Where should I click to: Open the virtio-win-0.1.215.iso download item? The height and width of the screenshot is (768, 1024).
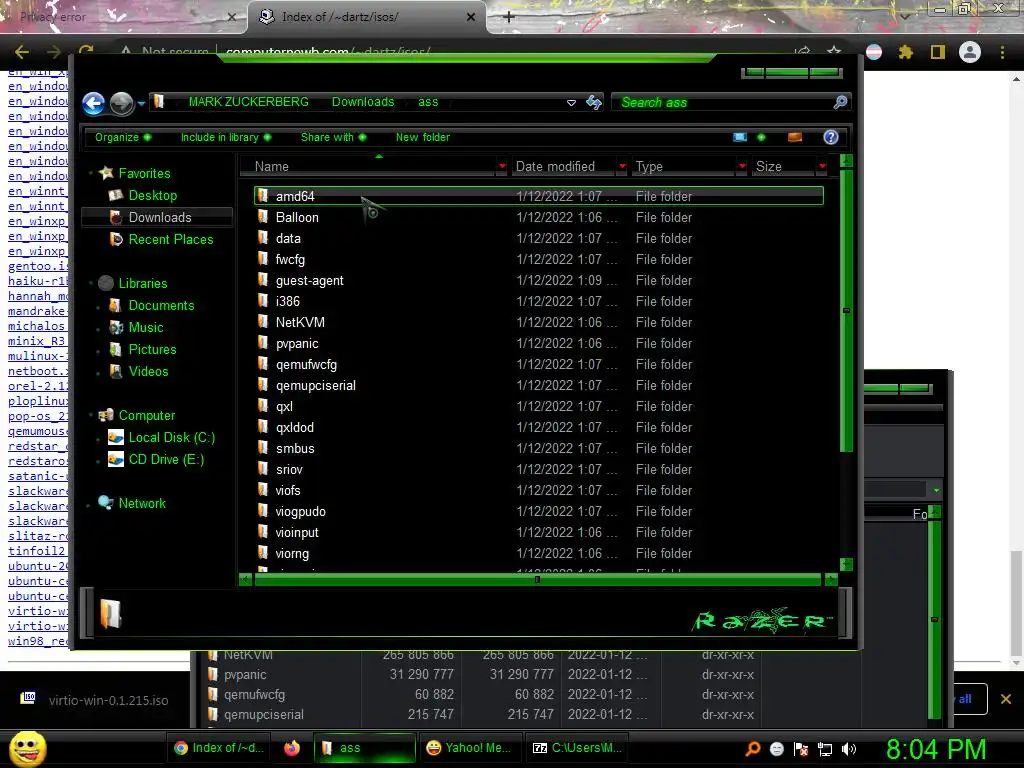95,700
